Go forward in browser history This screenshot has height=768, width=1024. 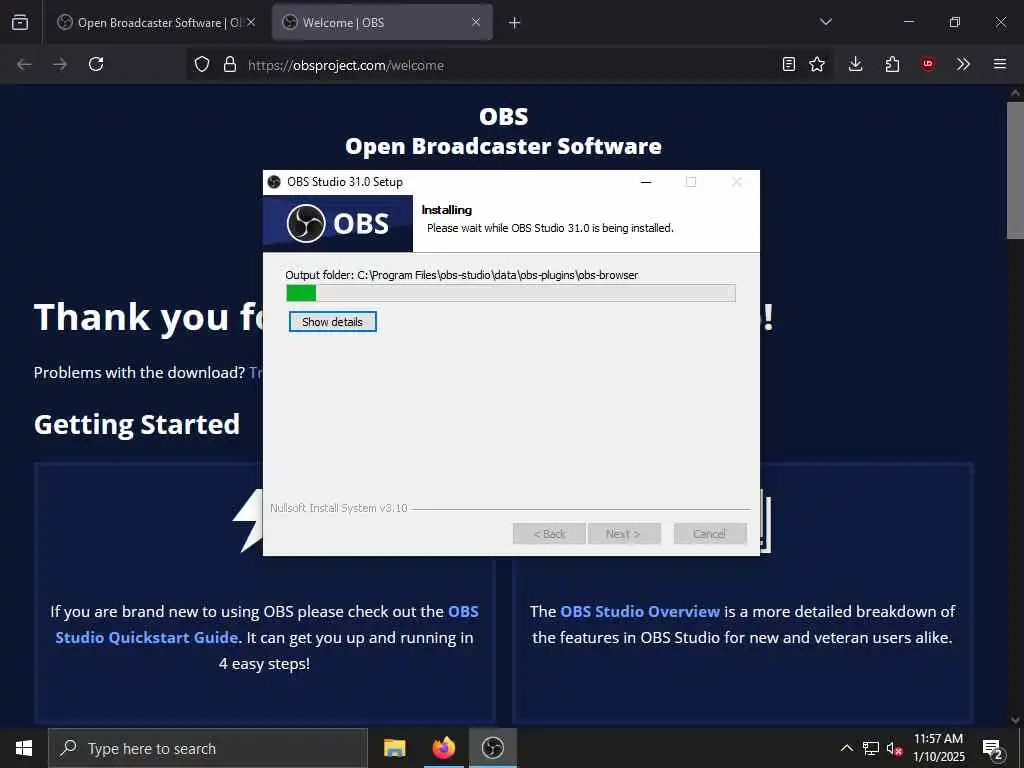pyautogui.click(x=60, y=64)
